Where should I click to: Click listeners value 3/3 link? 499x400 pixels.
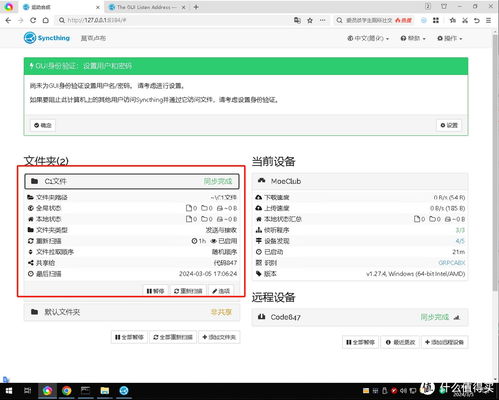coord(460,230)
